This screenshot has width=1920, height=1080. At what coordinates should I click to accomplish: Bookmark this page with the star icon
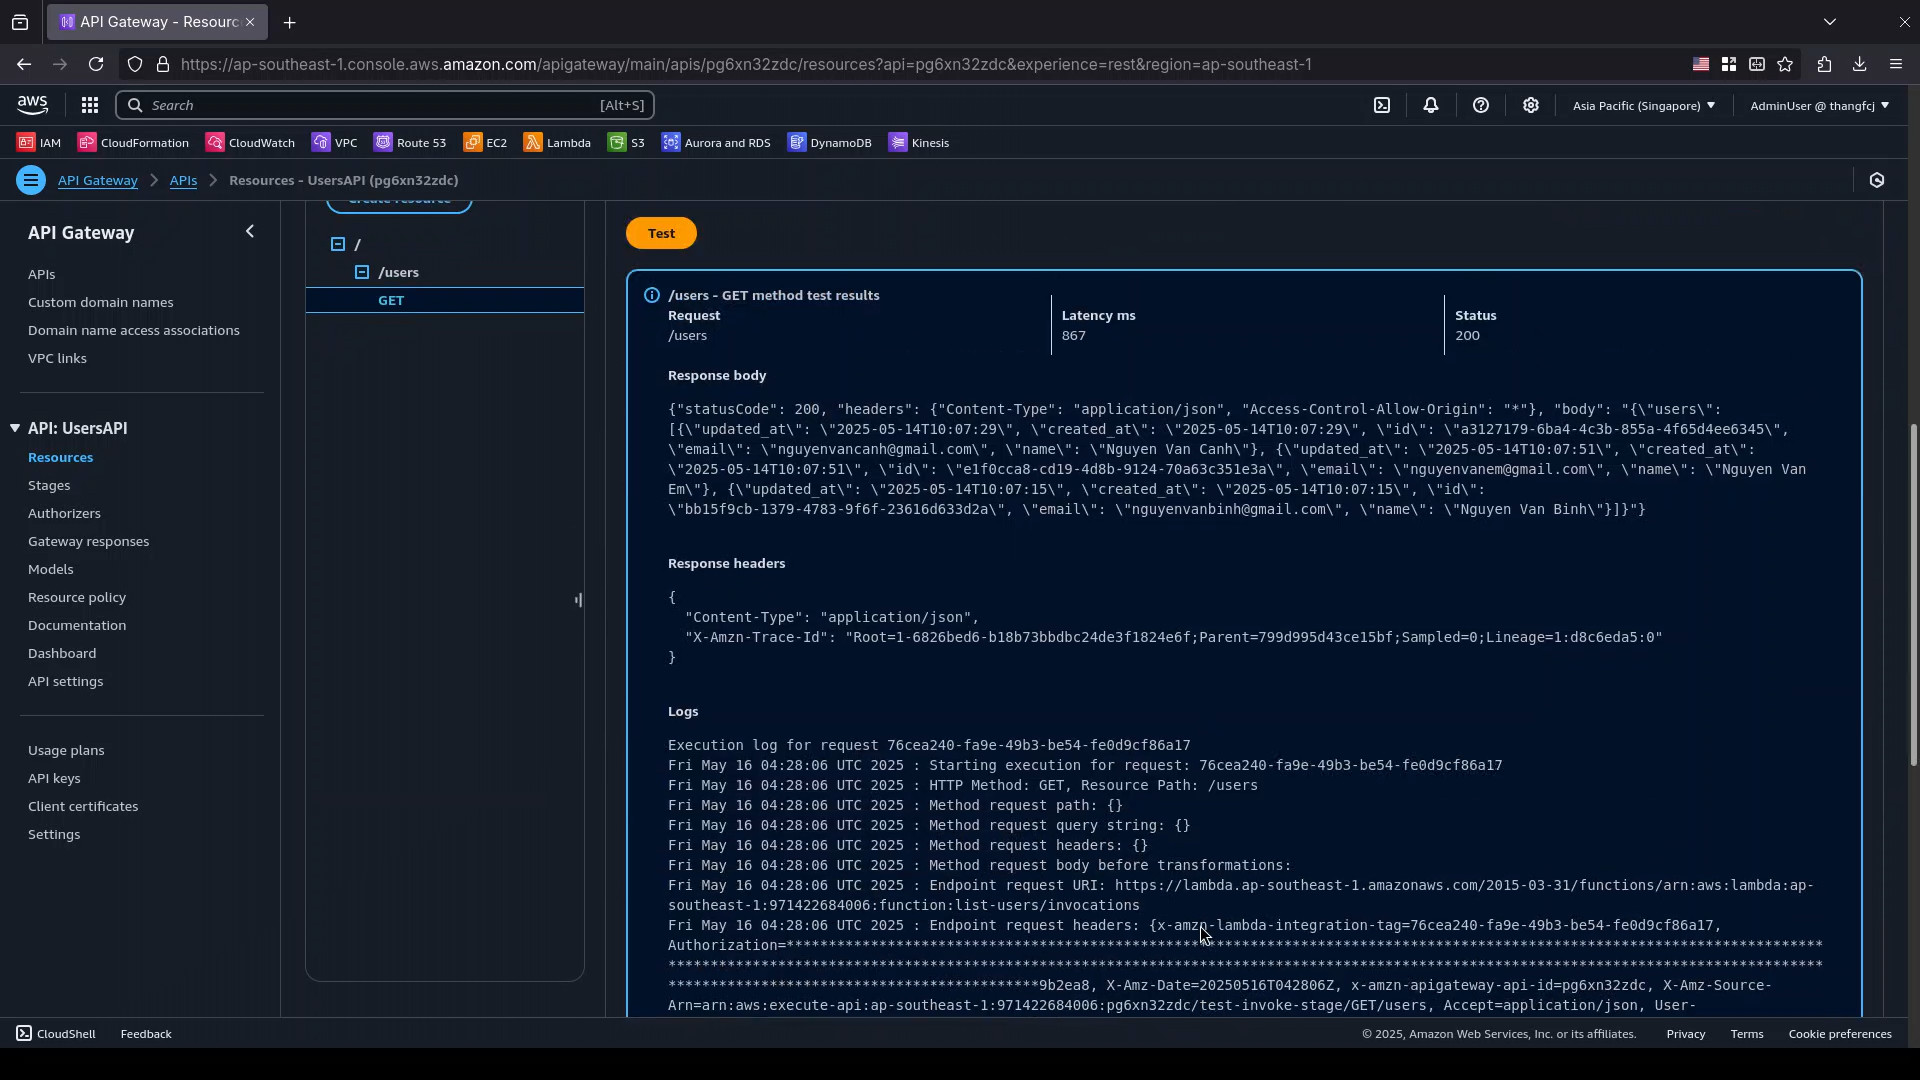click(x=1786, y=64)
